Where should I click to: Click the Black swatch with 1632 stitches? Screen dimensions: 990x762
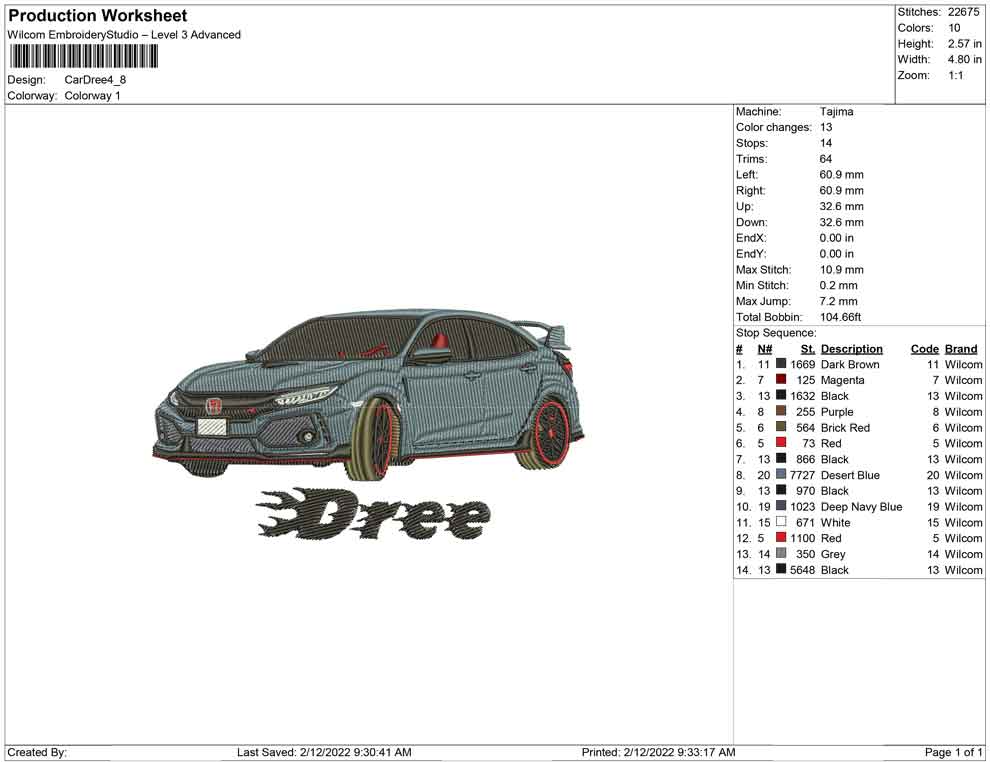781,395
